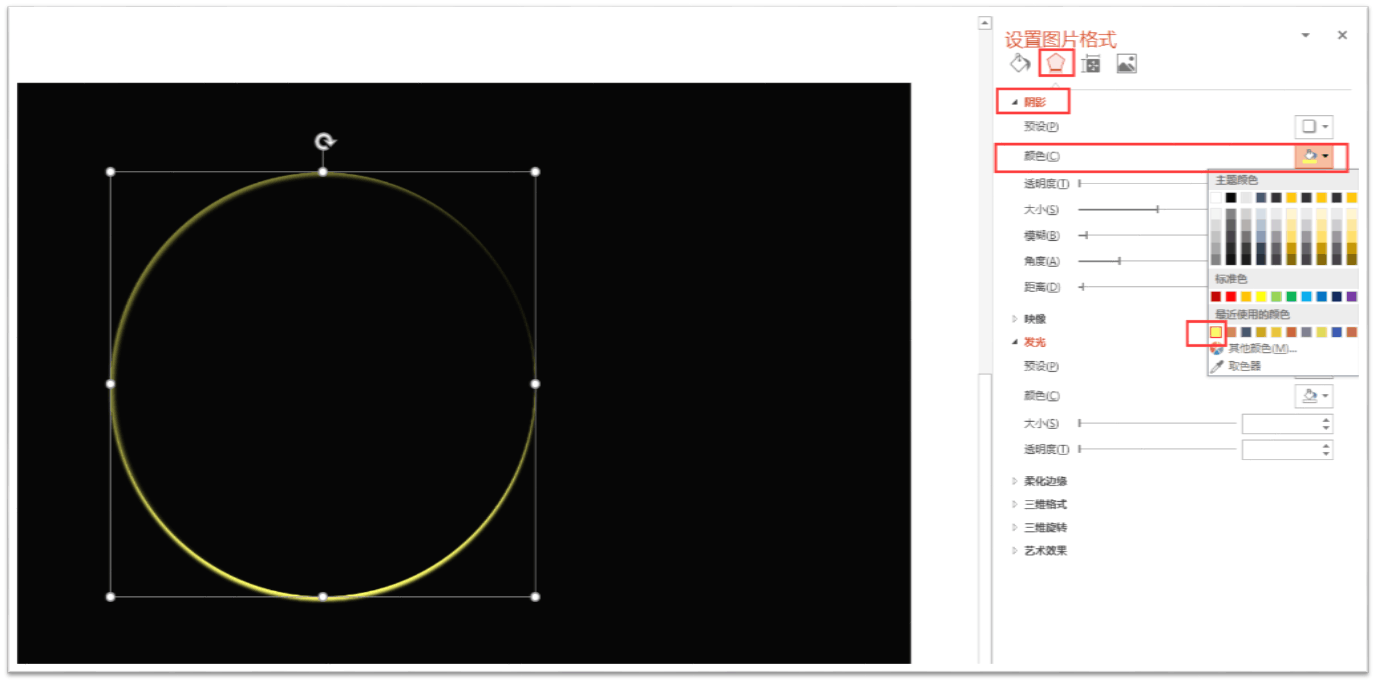The width and height of the screenshot is (1376, 683).
Task: Choose dark navy blue from standard colors
Action: click(1337, 297)
